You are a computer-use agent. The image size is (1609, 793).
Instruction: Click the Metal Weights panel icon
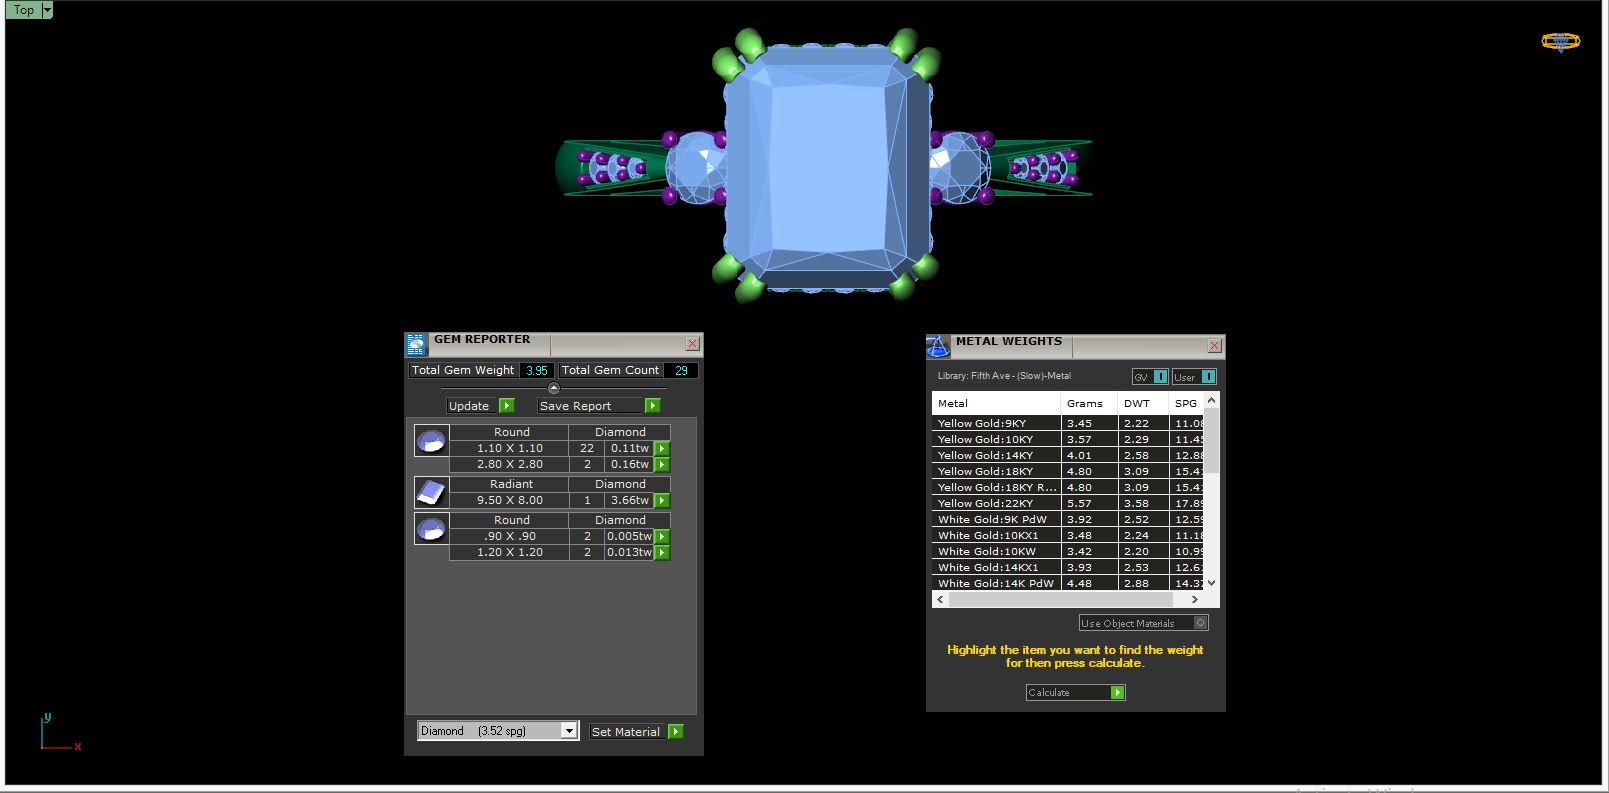point(937,346)
